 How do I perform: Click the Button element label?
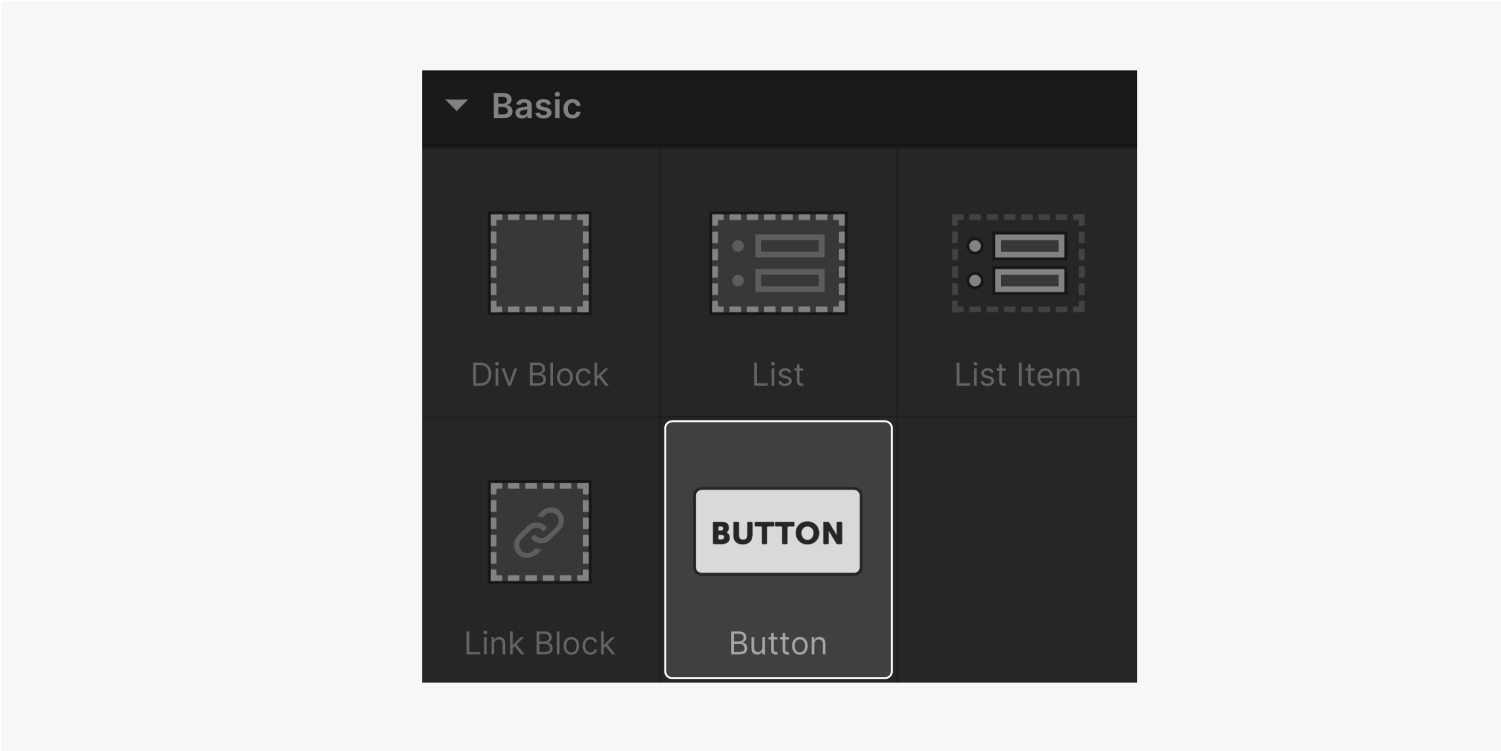pyautogui.click(x=778, y=644)
